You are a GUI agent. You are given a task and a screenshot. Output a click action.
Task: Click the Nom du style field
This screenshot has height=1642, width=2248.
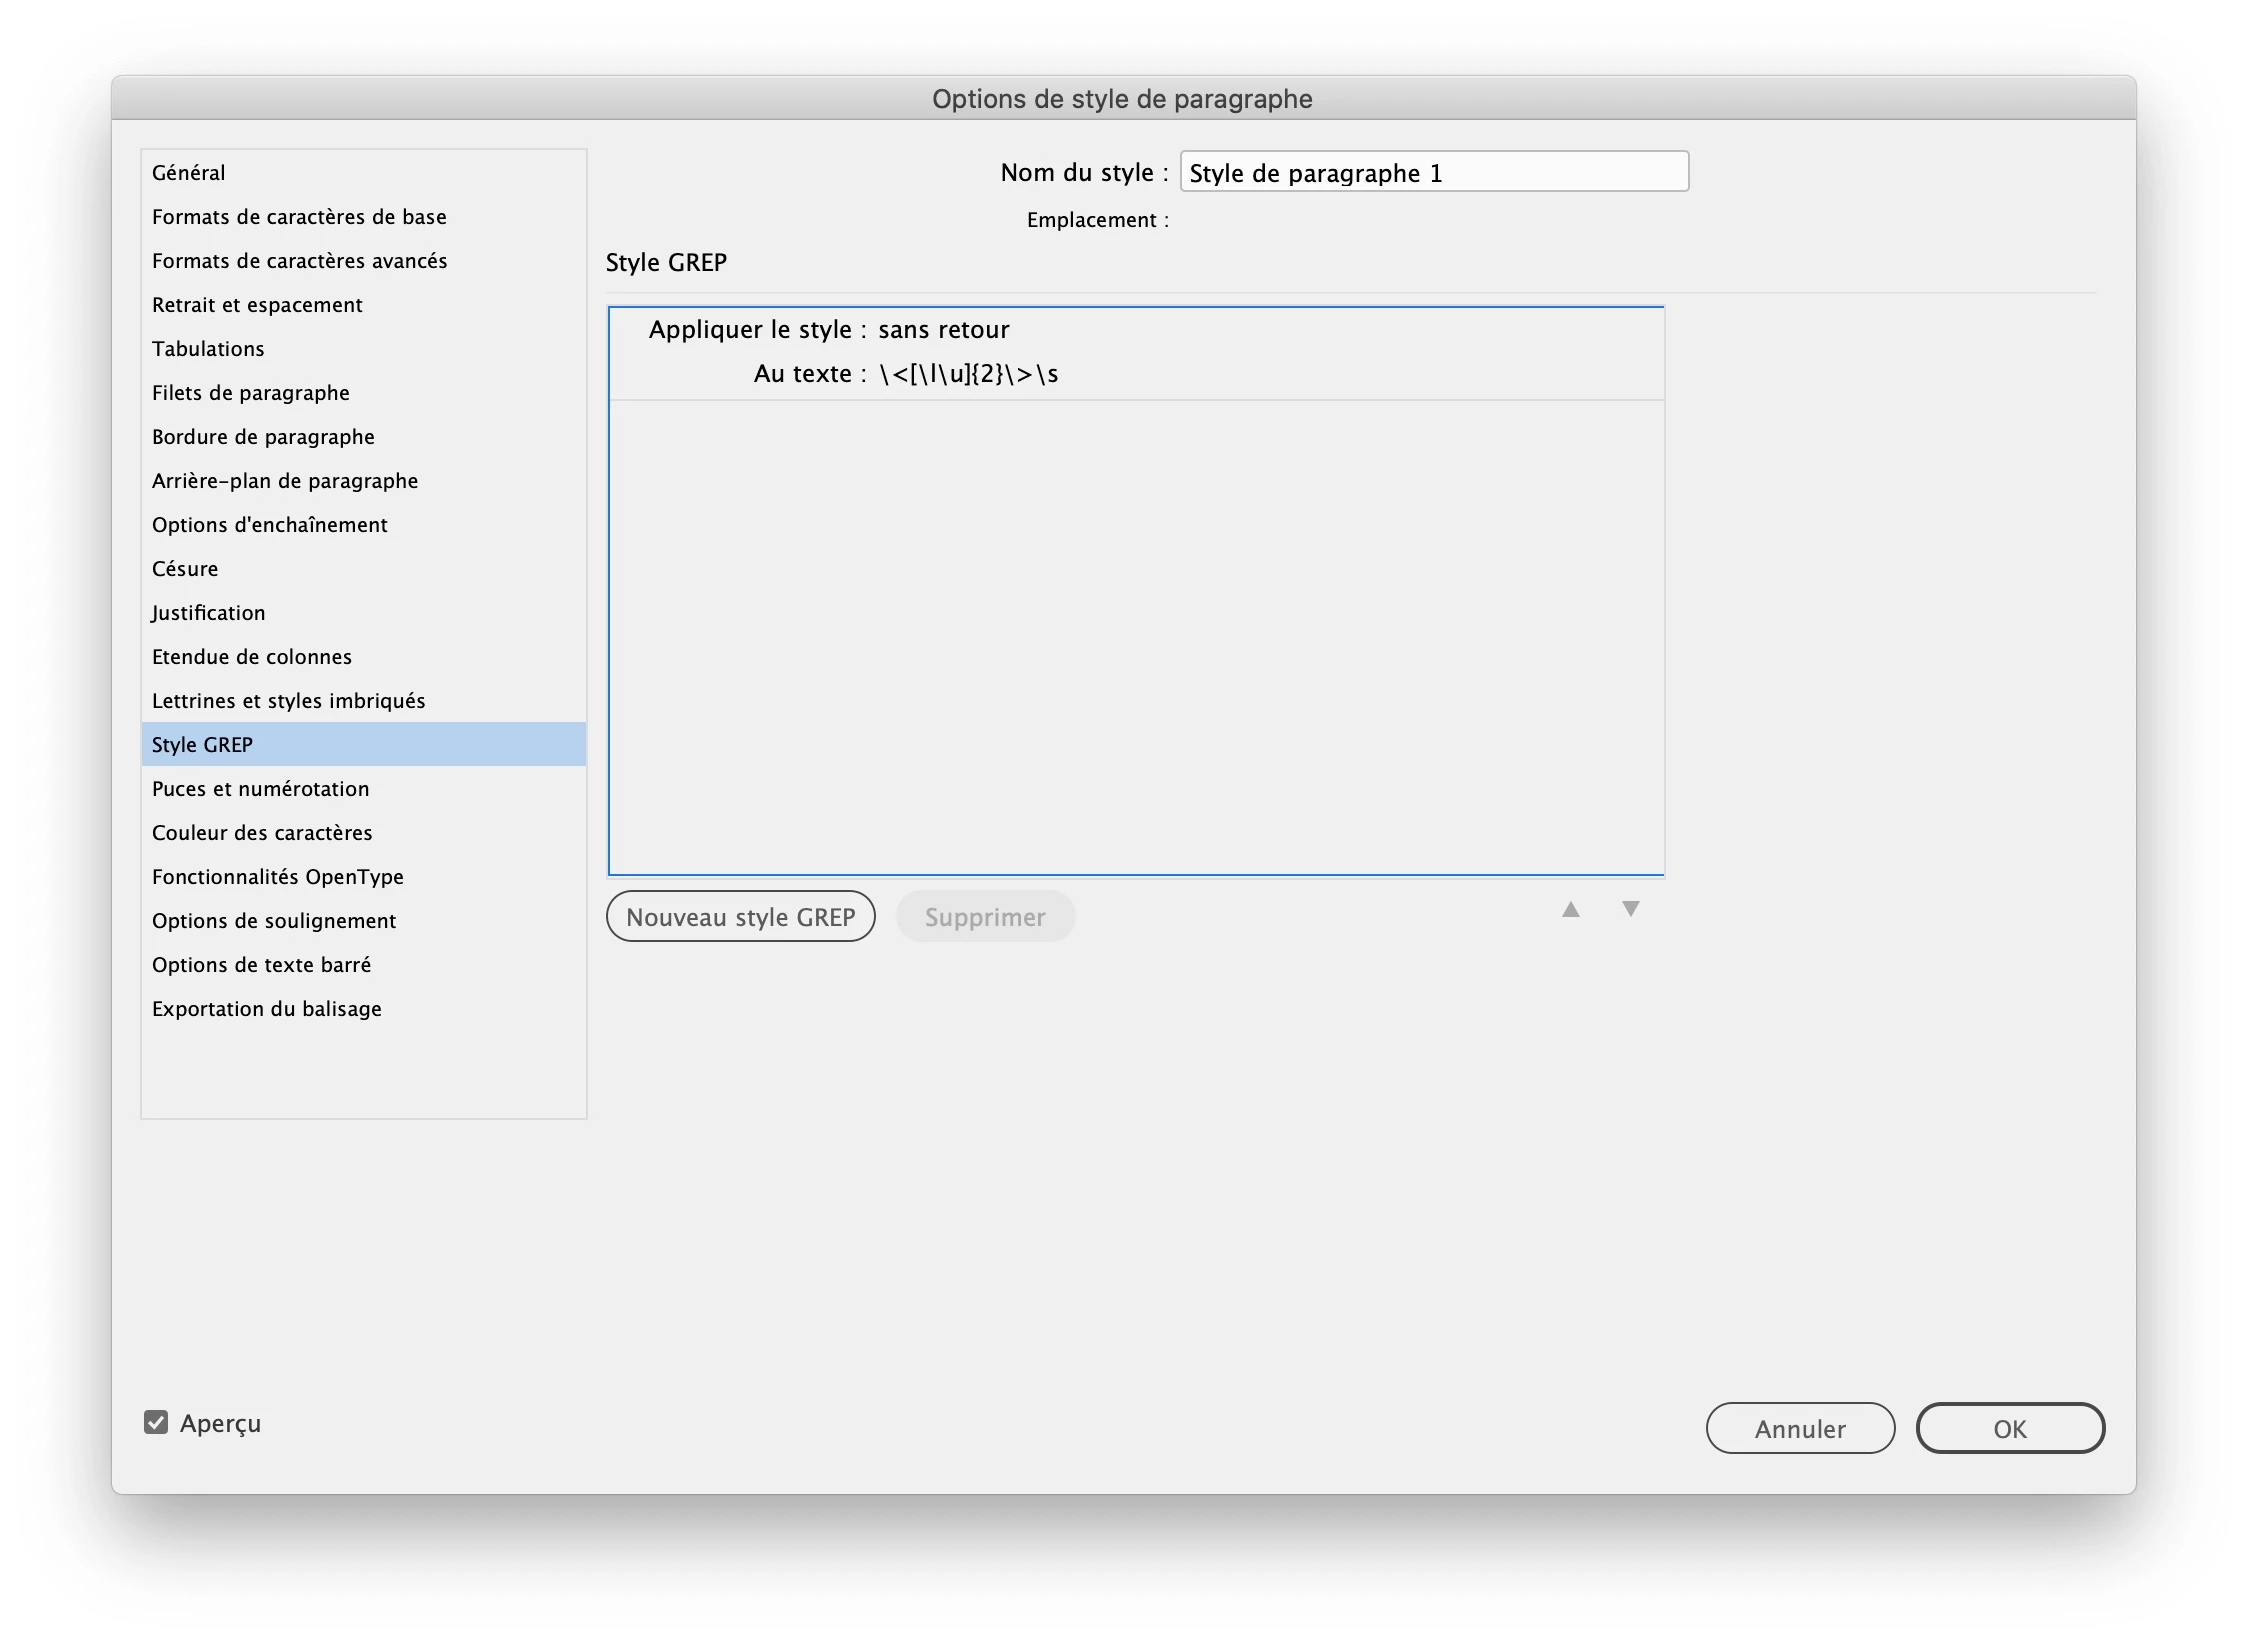(1433, 172)
